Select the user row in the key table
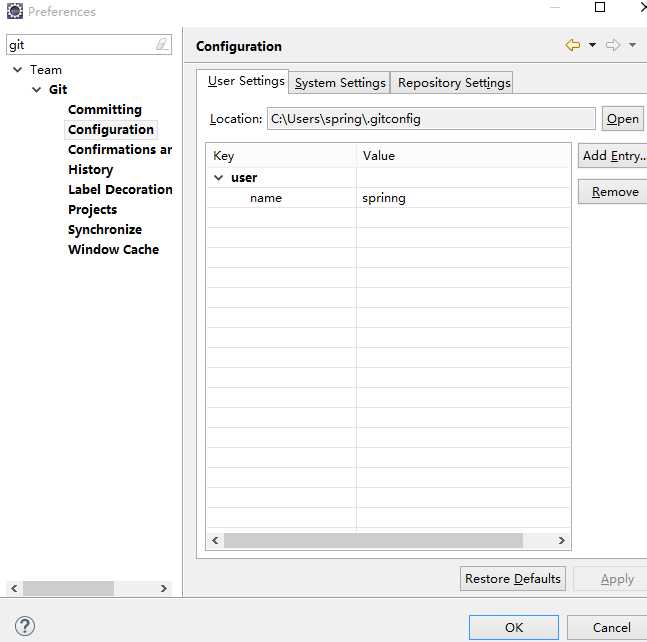This screenshot has width=647, height=642. (x=388, y=178)
